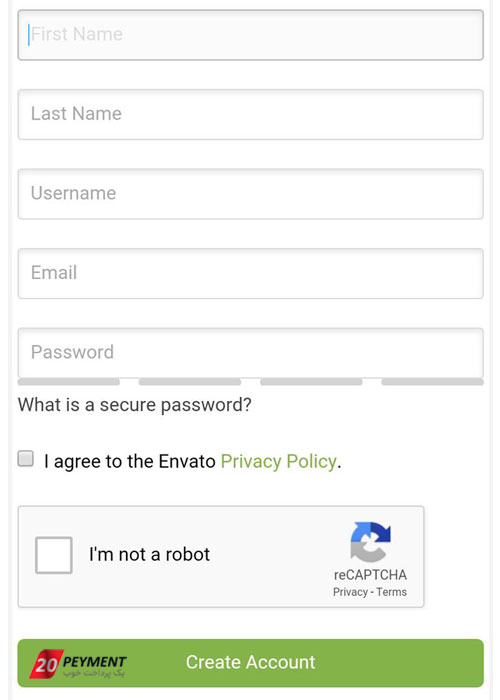
Task: Focus the Password field
Action: click(x=250, y=353)
